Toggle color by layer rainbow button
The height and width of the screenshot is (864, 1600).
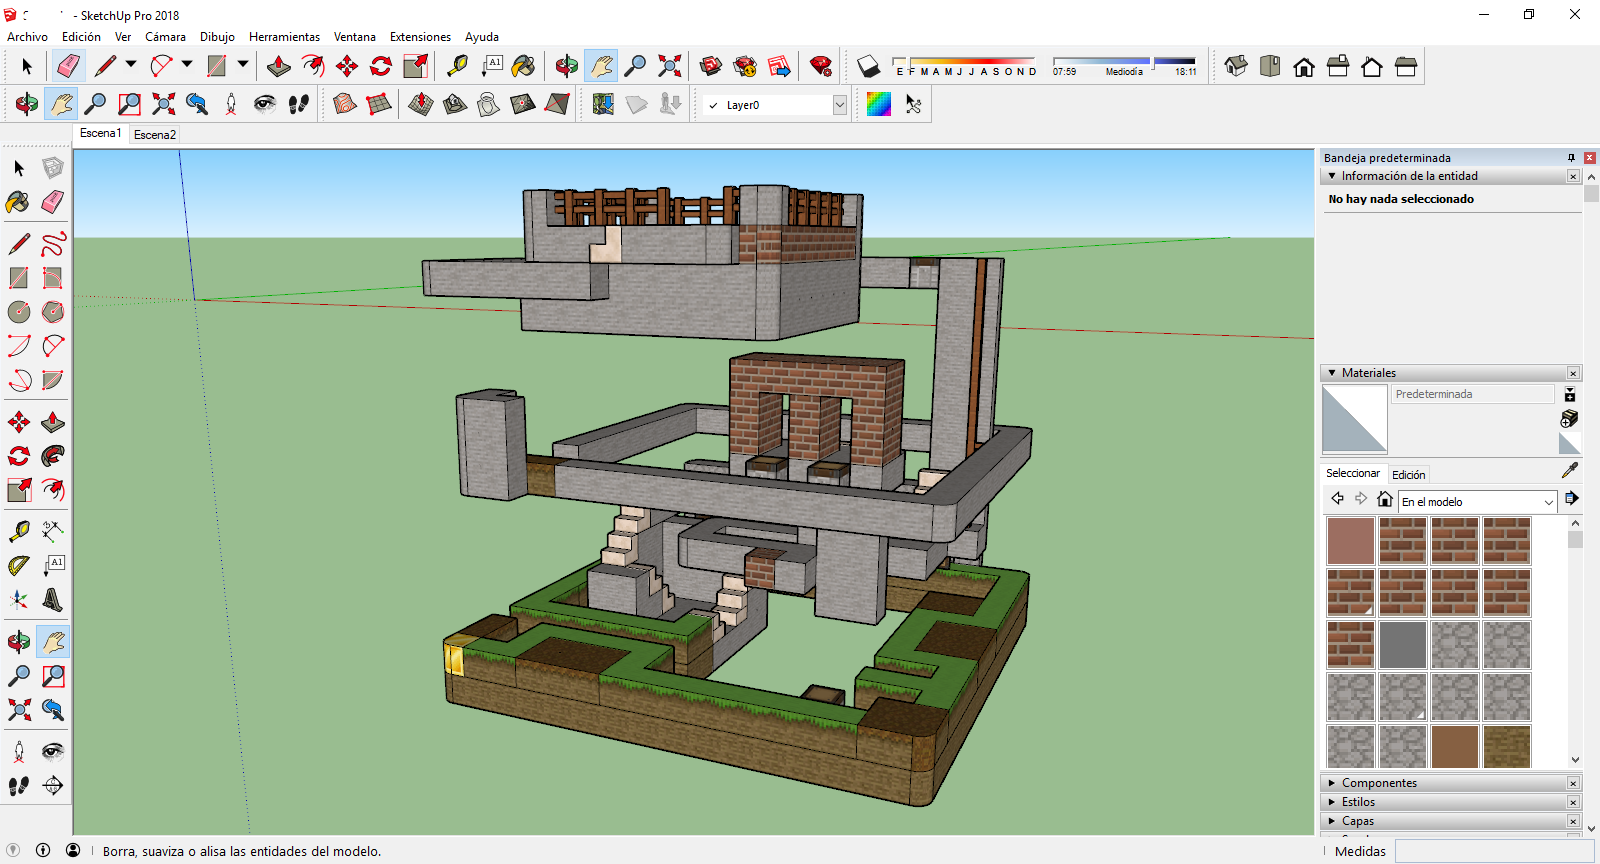pyautogui.click(x=879, y=104)
